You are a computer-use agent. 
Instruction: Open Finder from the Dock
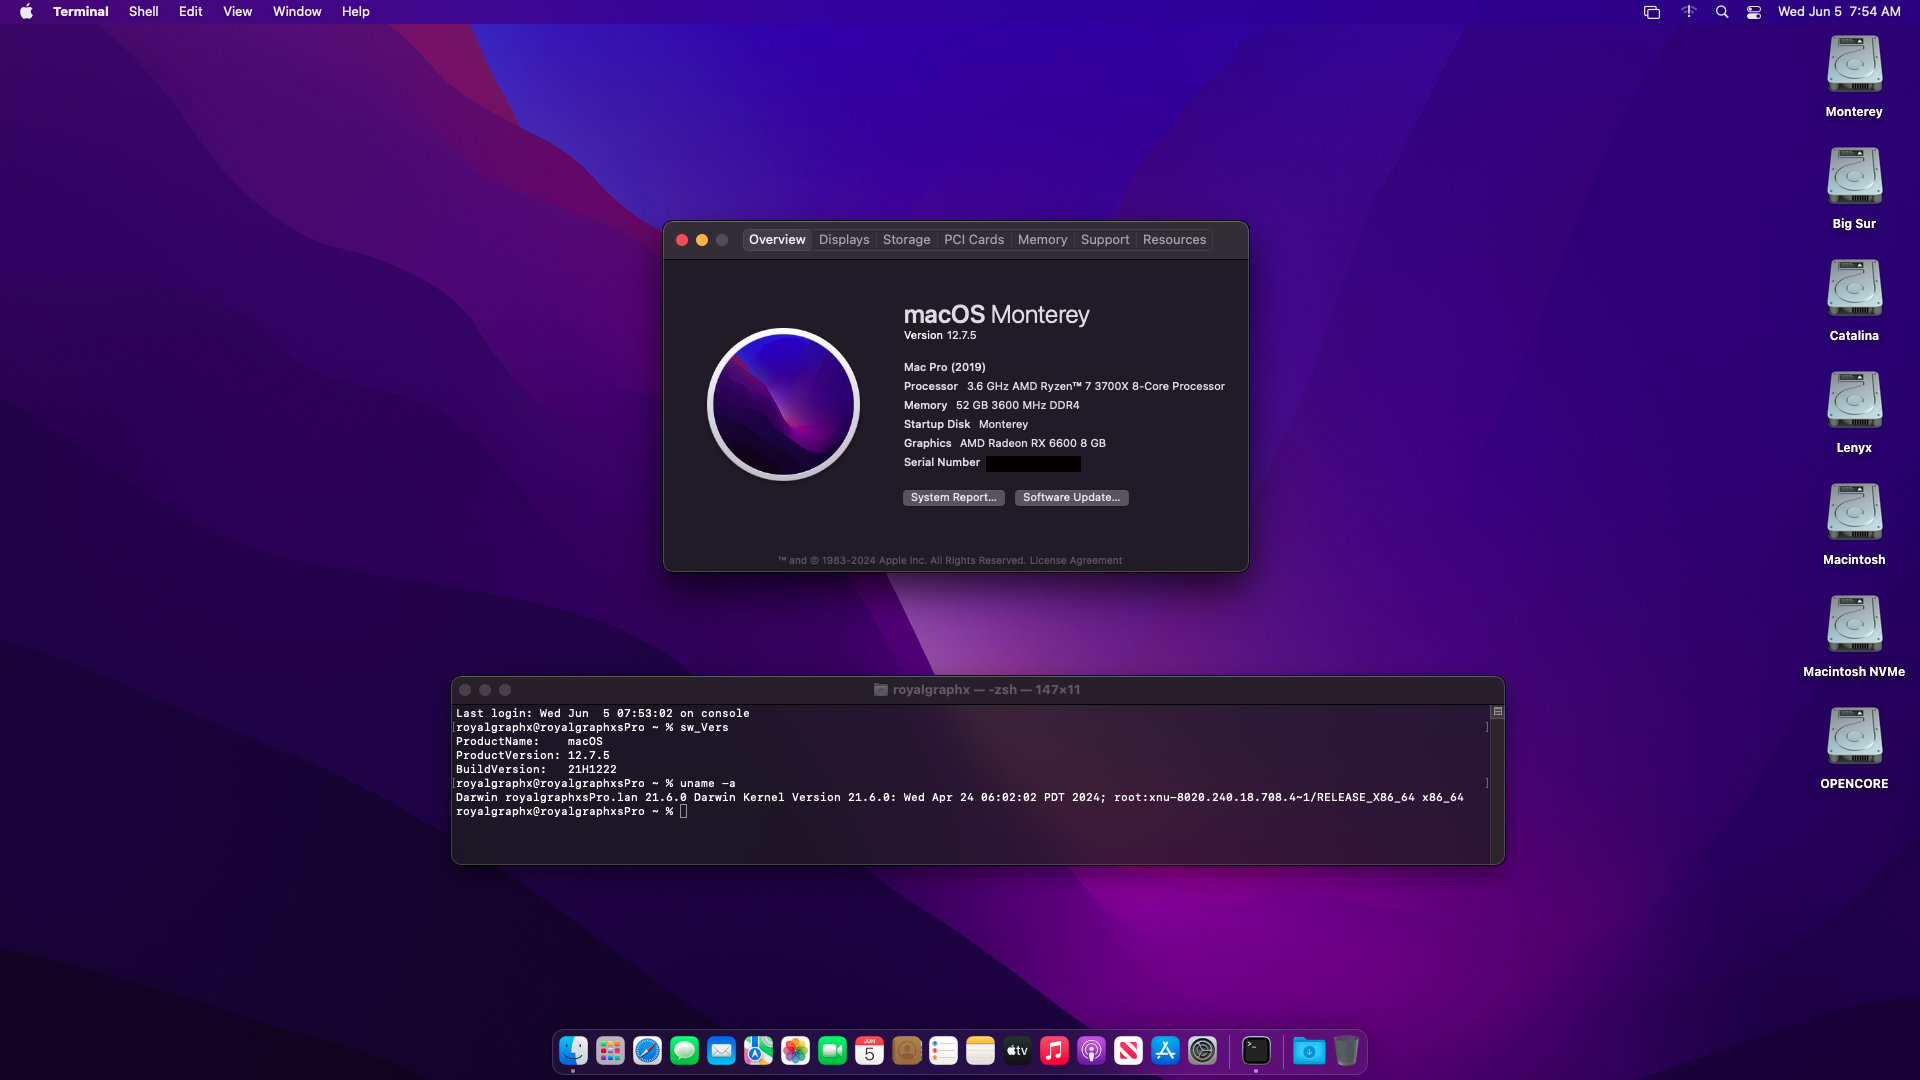573,1051
